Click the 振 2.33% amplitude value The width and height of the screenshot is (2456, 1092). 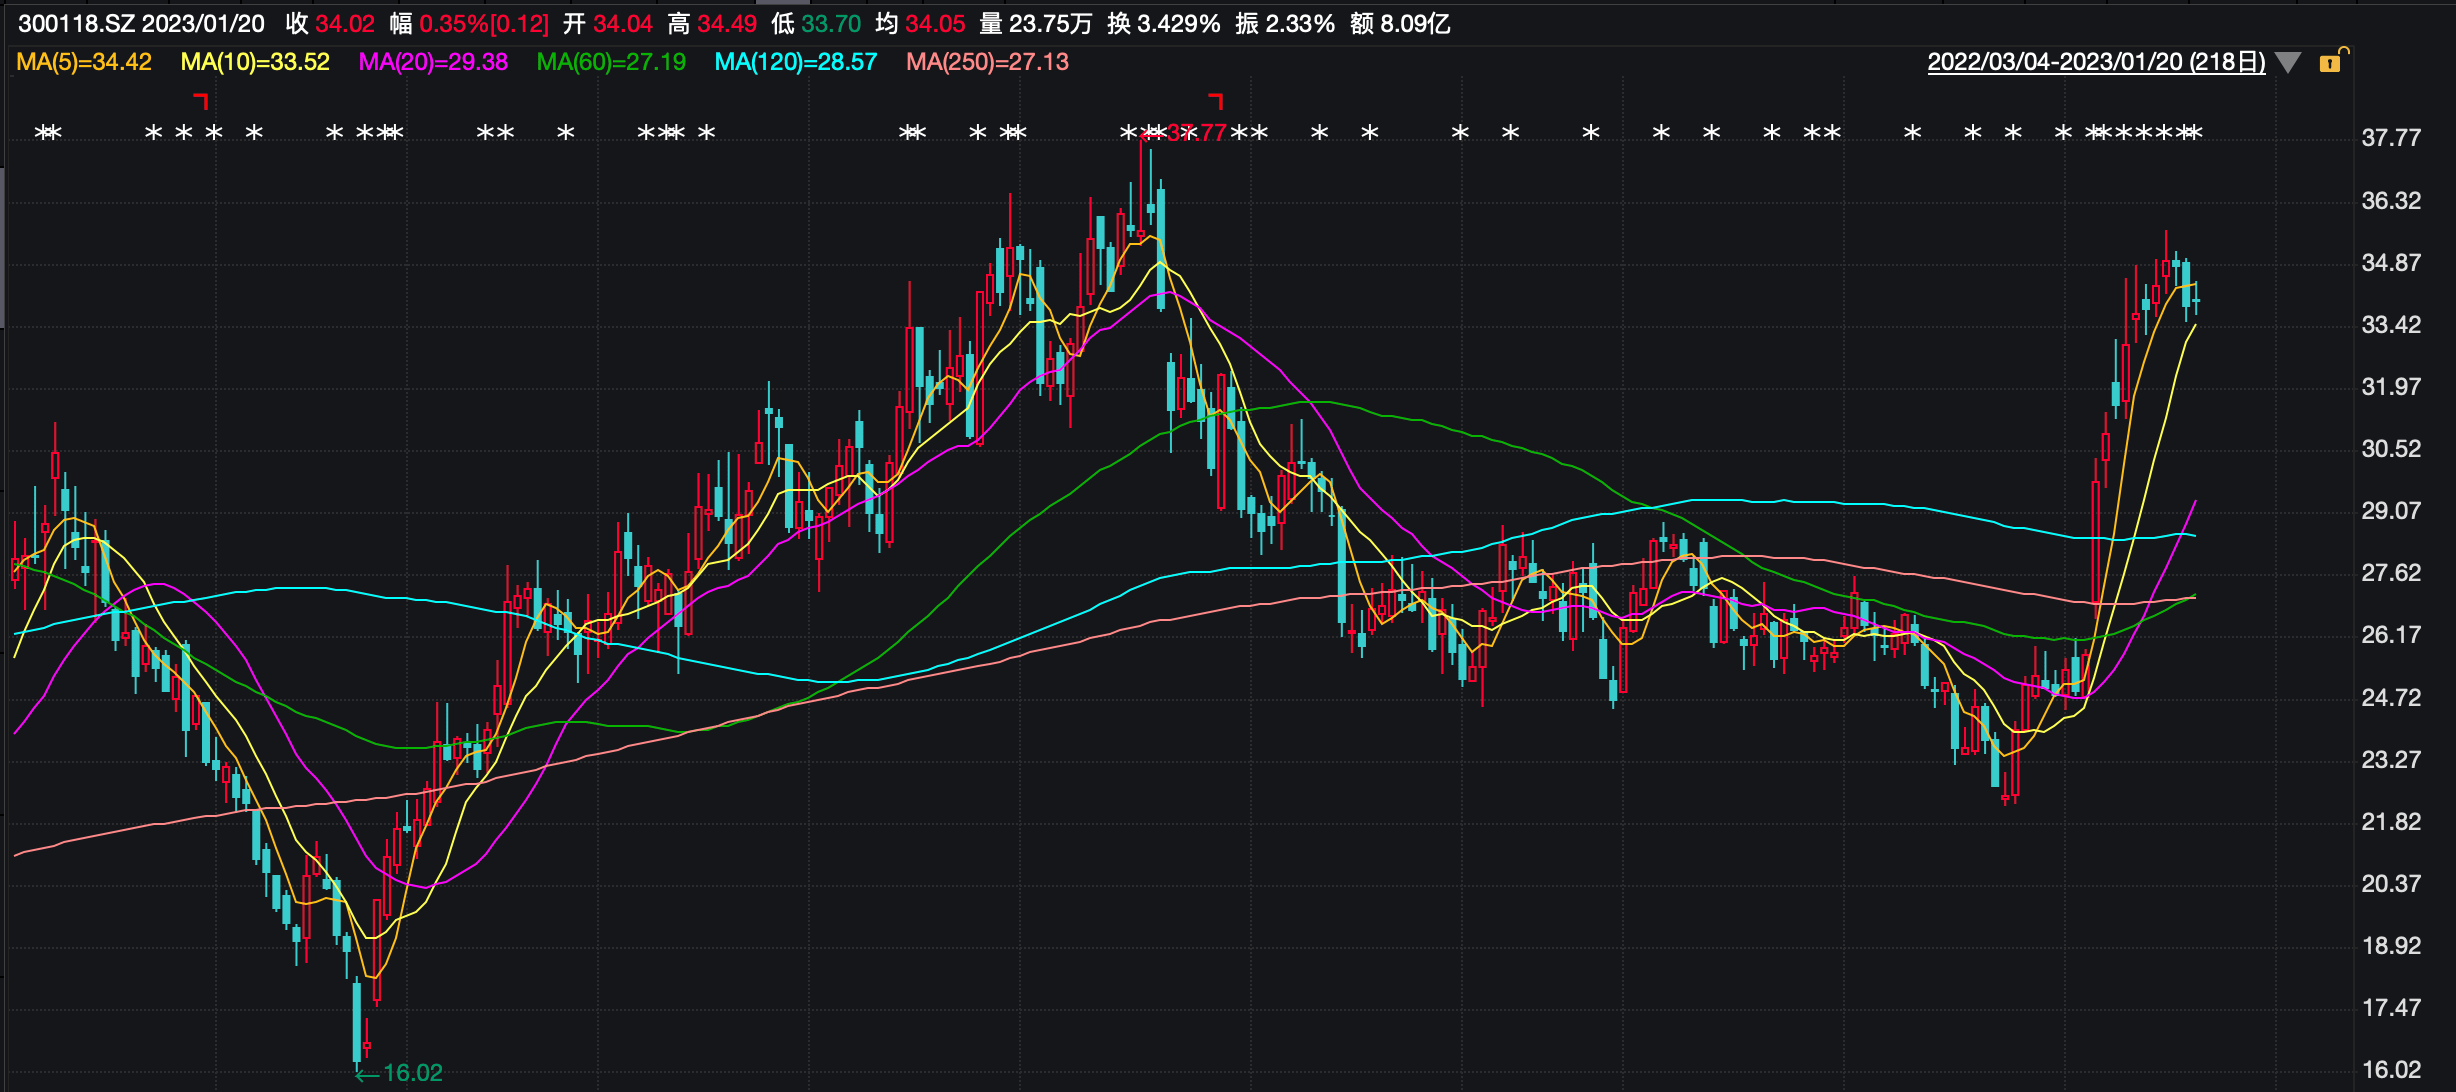point(1285,24)
